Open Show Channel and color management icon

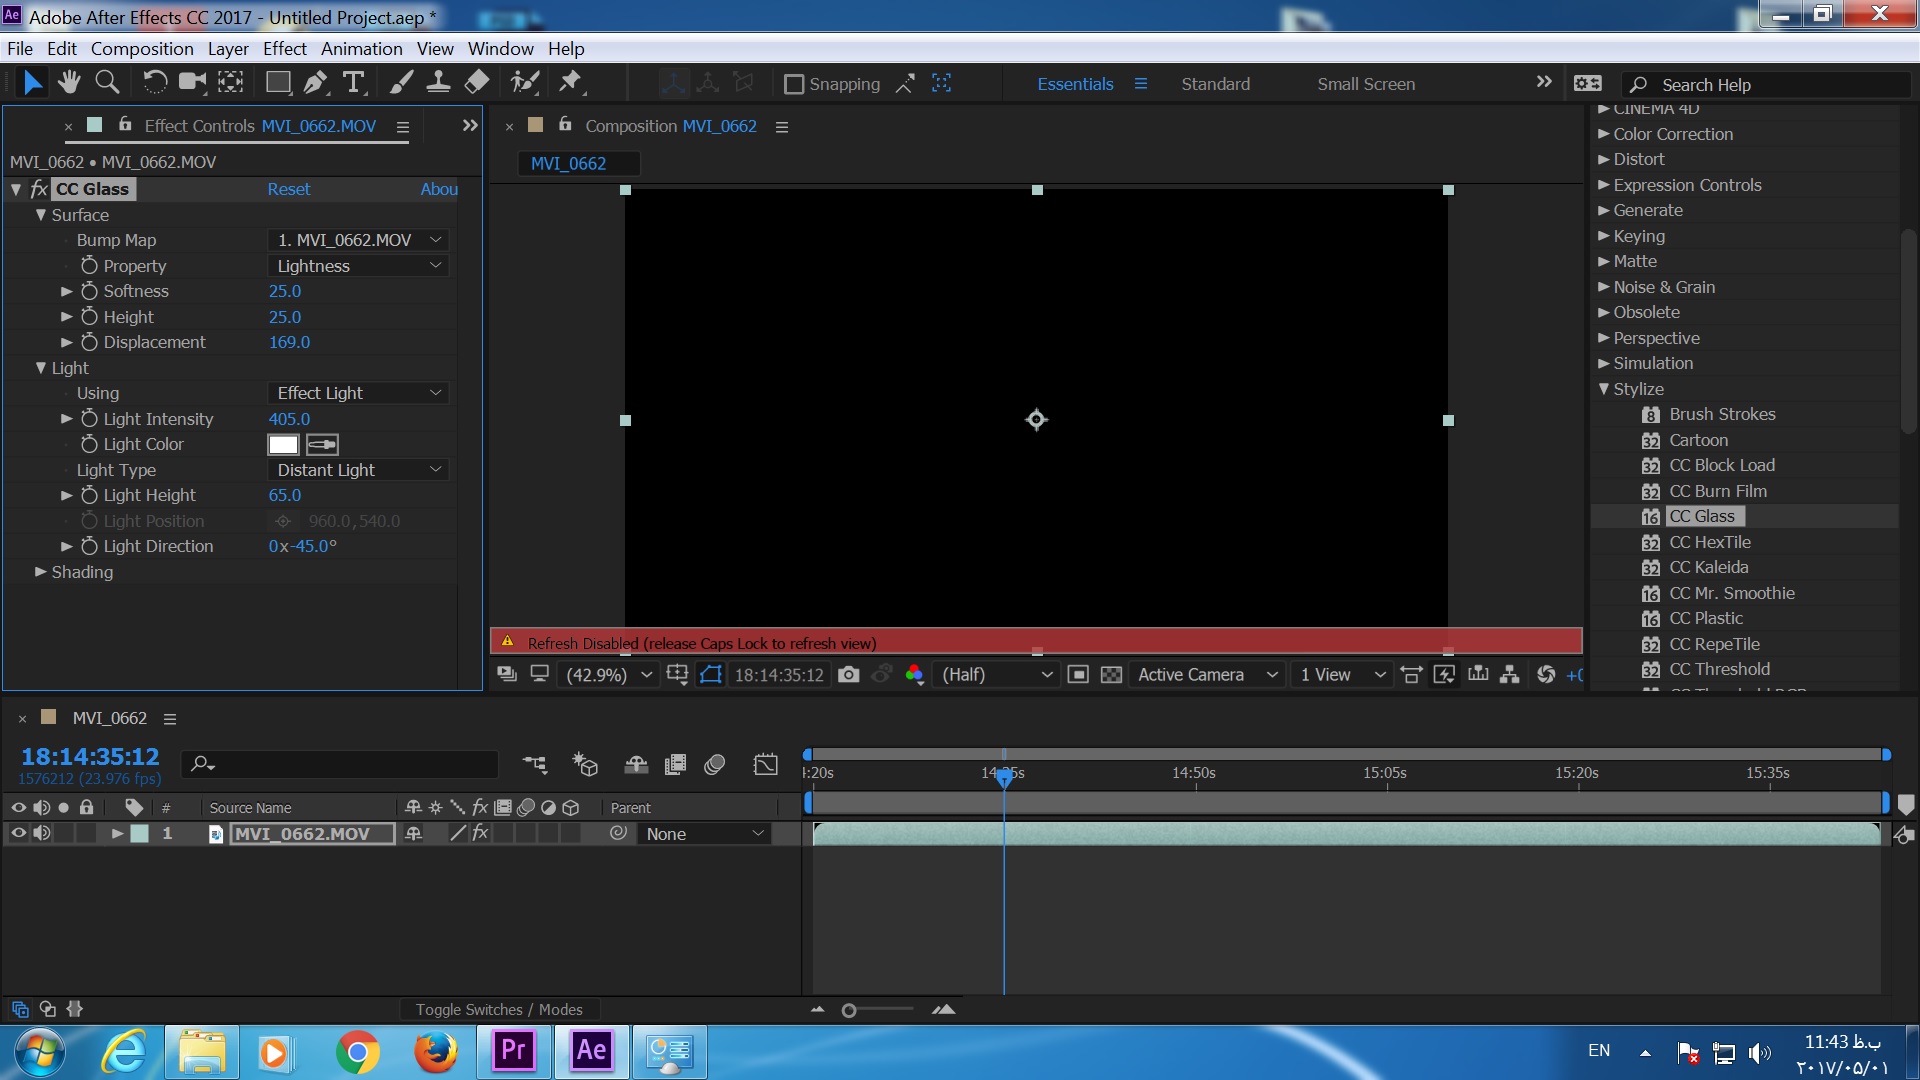tap(914, 675)
